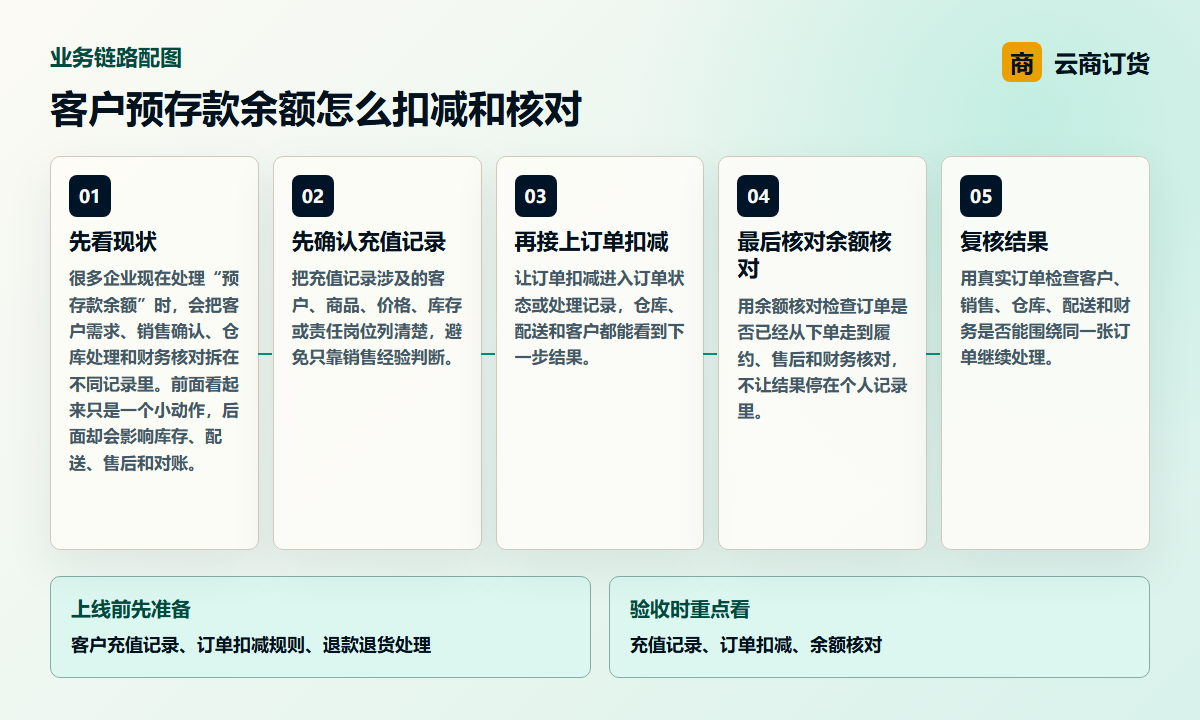Click the 02 step badge
Screen dimensions: 1200x720
pyautogui.click(x=313, y=196)
